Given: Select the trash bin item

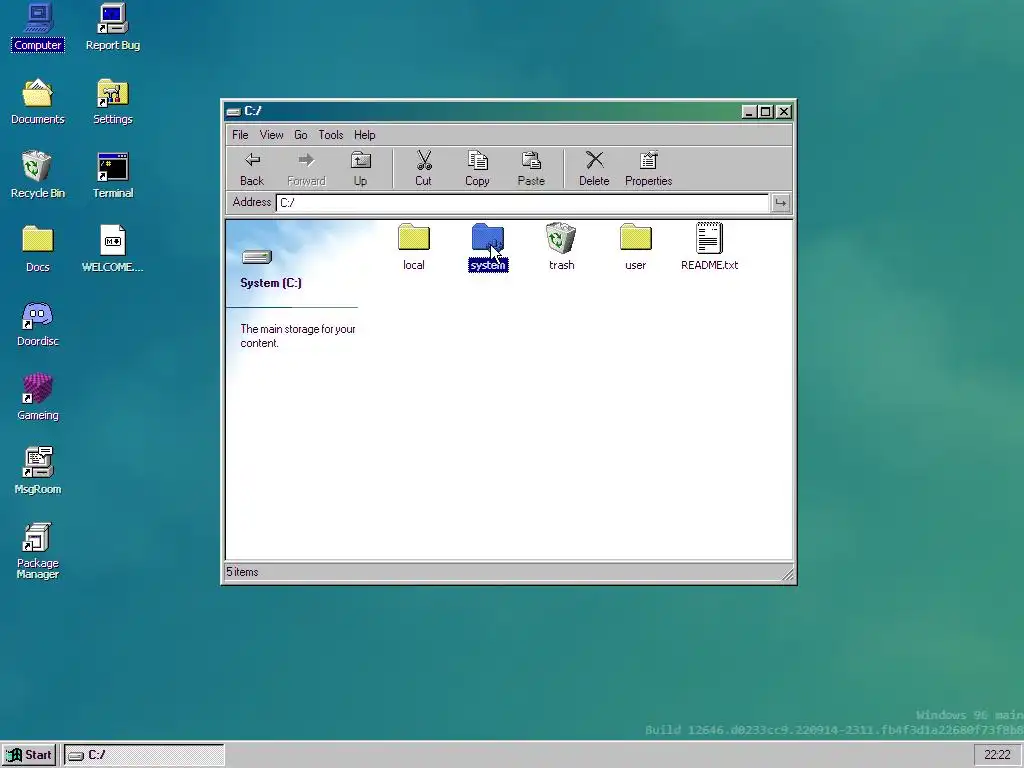Looking at the screenshot, I should pos(562,248).
